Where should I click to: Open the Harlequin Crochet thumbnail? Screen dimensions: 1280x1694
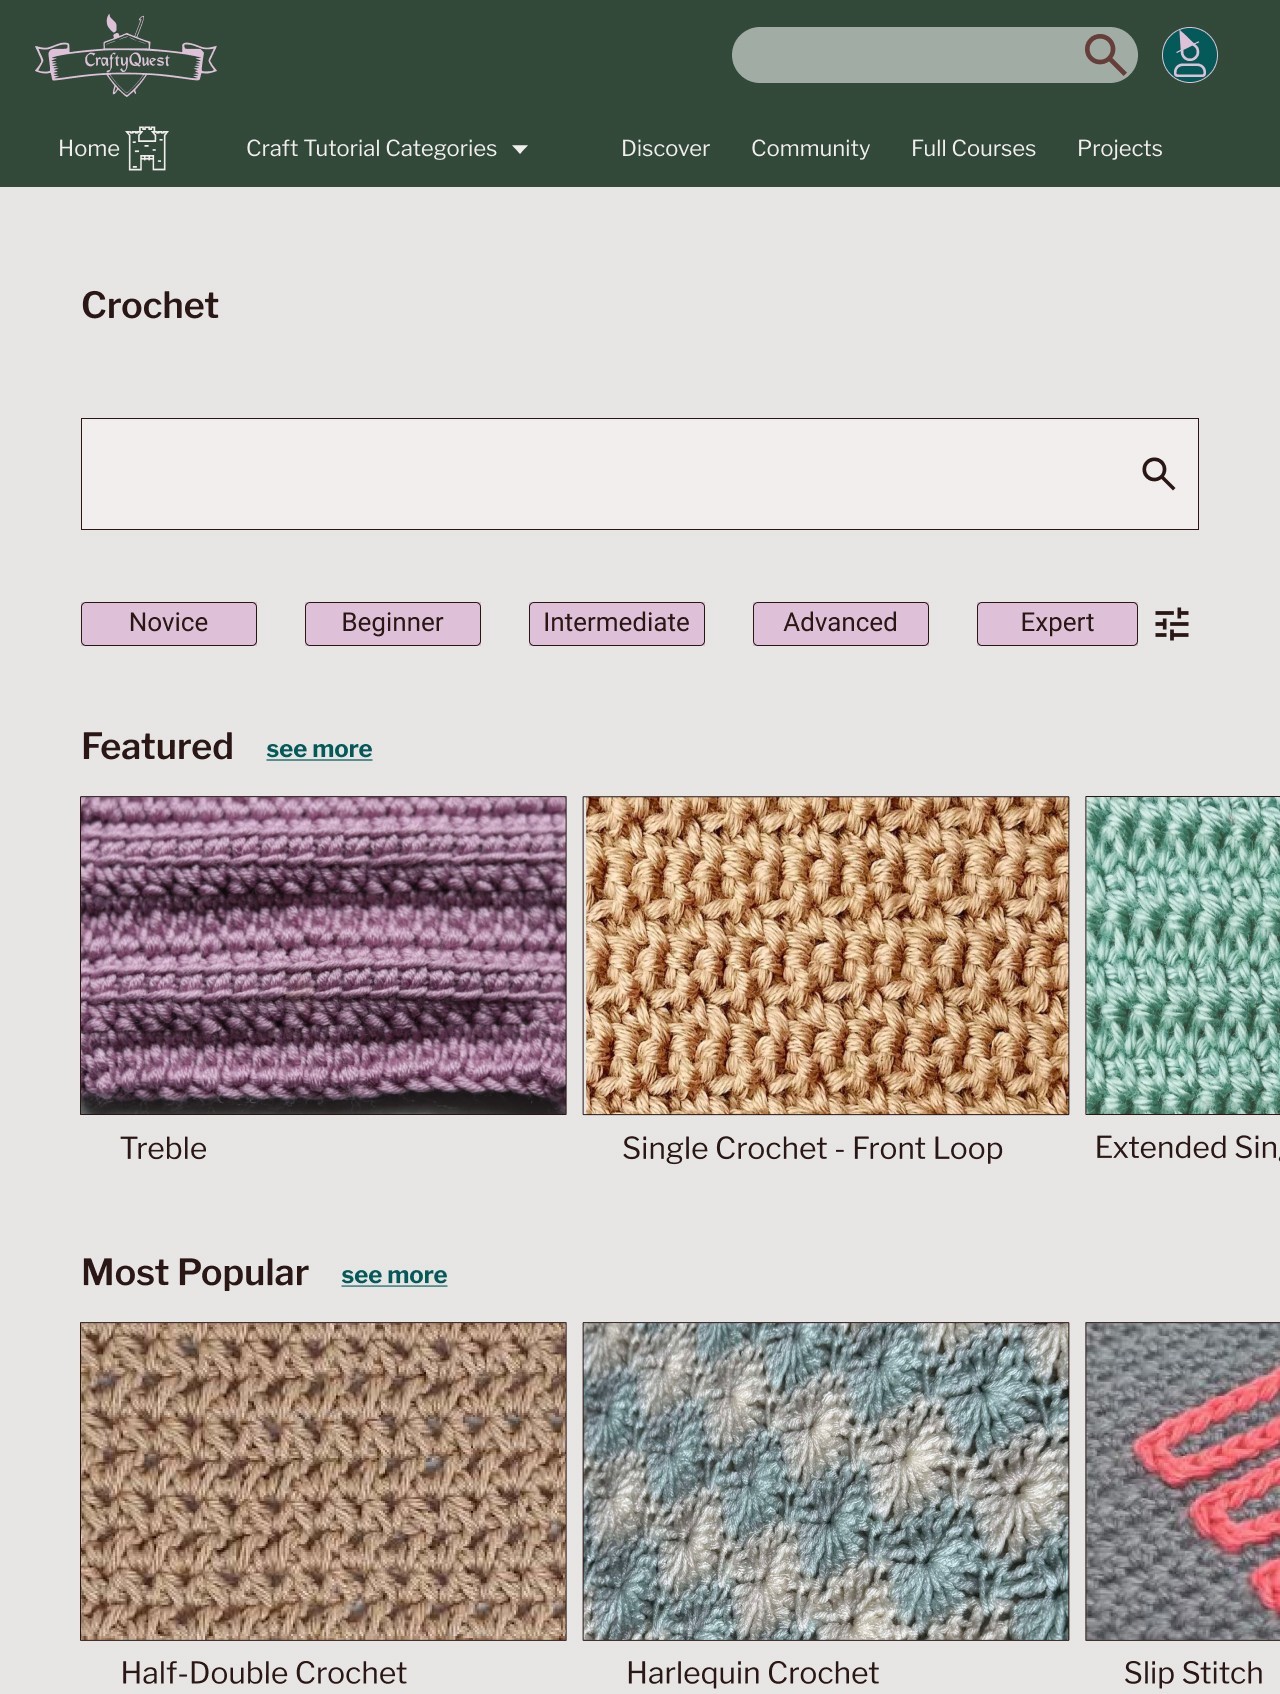point(826,1481)
